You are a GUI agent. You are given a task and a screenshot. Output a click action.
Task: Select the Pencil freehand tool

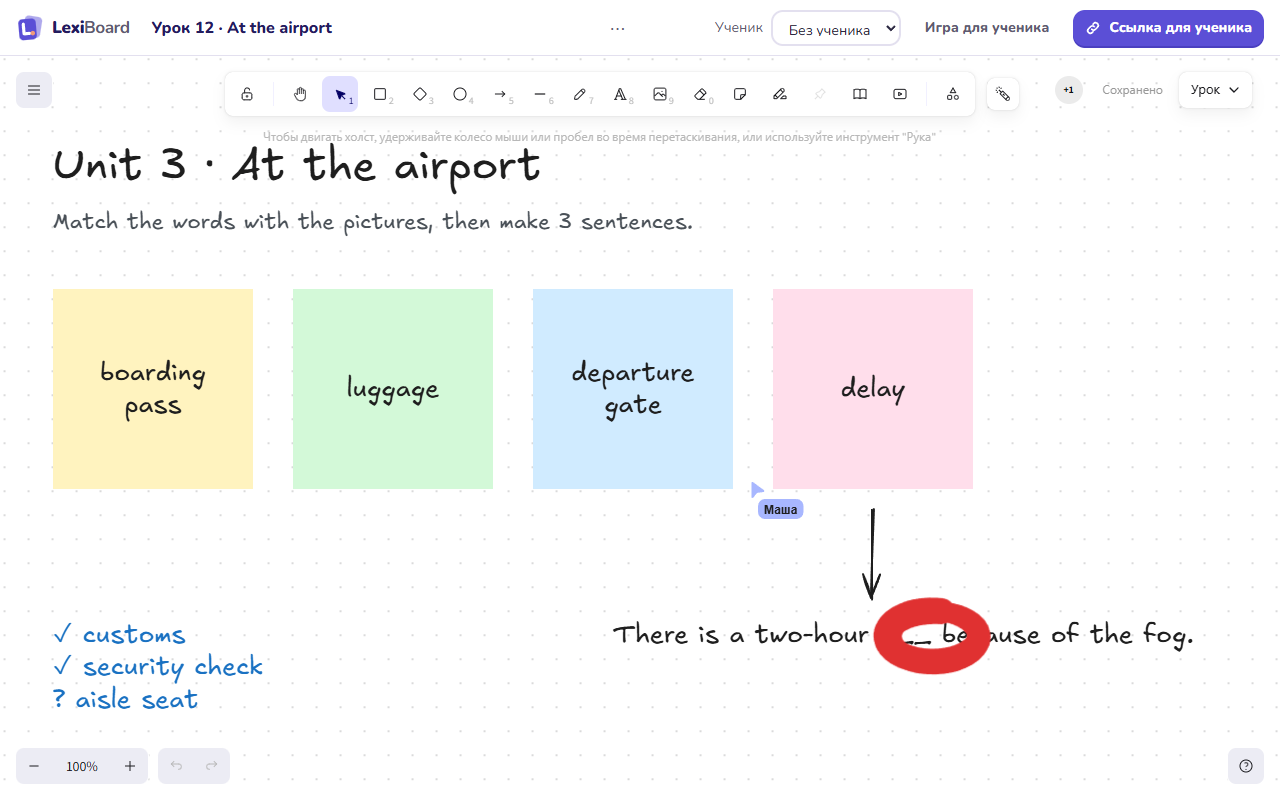(580, 94)
